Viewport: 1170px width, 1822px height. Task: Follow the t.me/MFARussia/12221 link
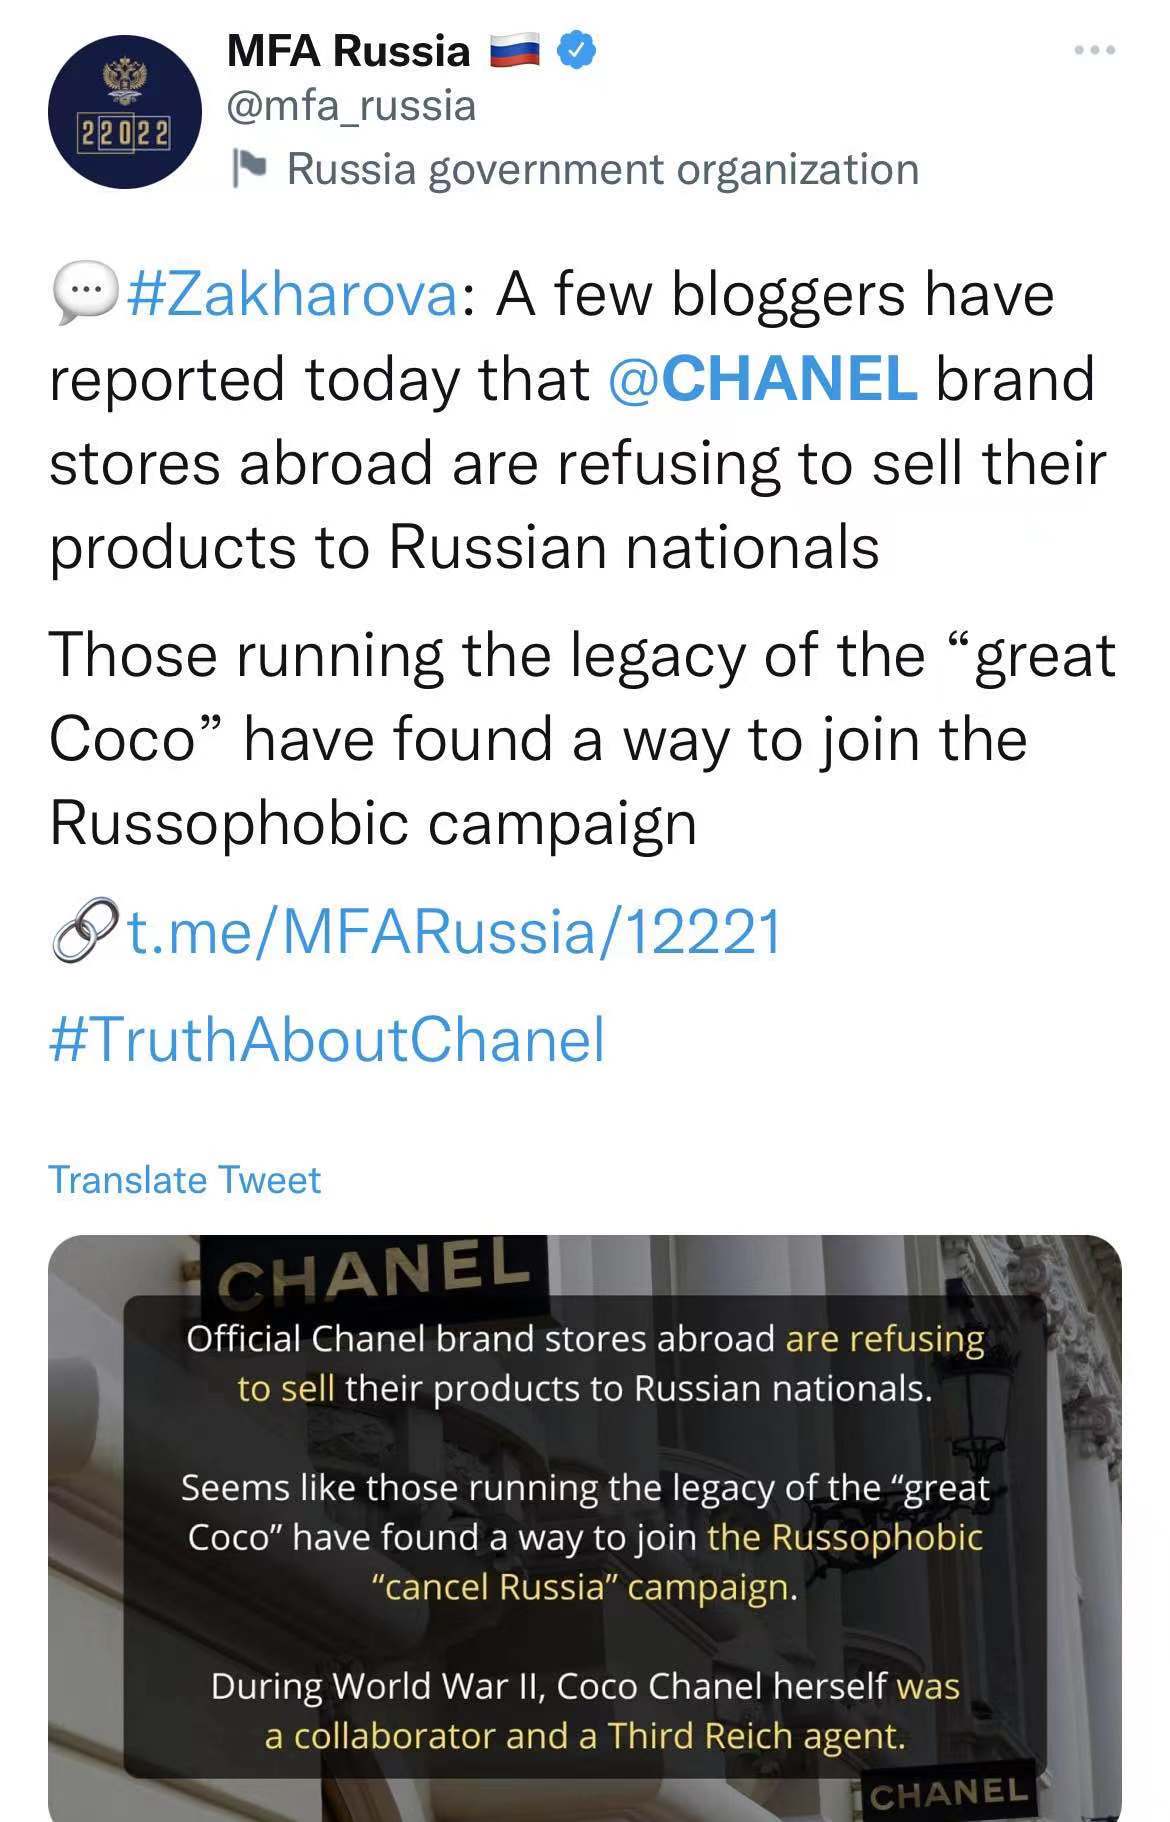(x=455, y=932)
